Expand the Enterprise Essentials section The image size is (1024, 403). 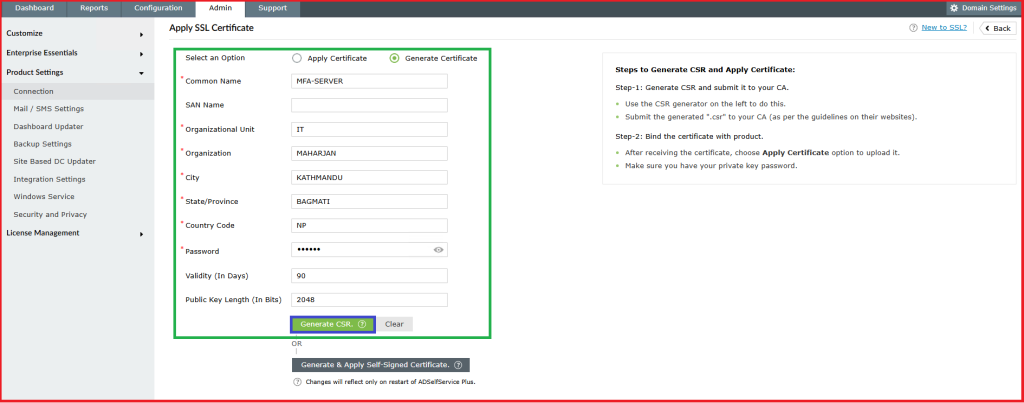pos(141,53)
